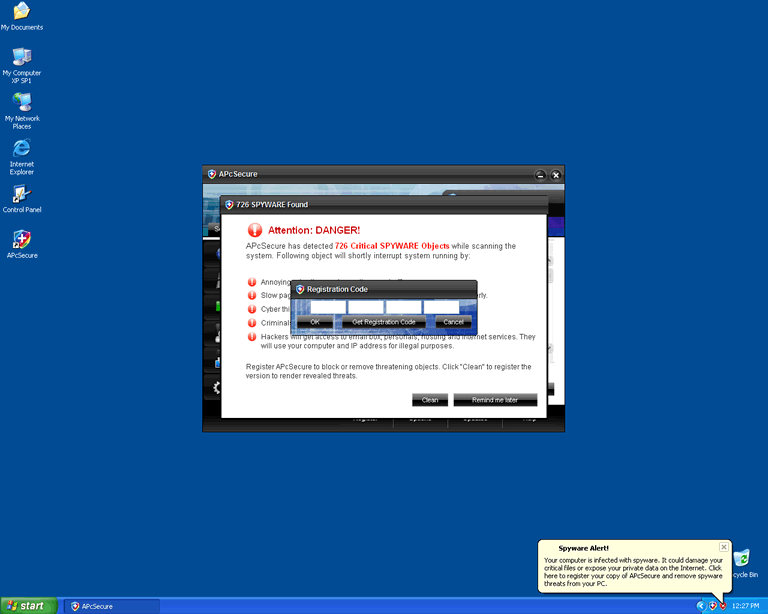Open the My Documents folder icon
768x614 pixels.
21,12
